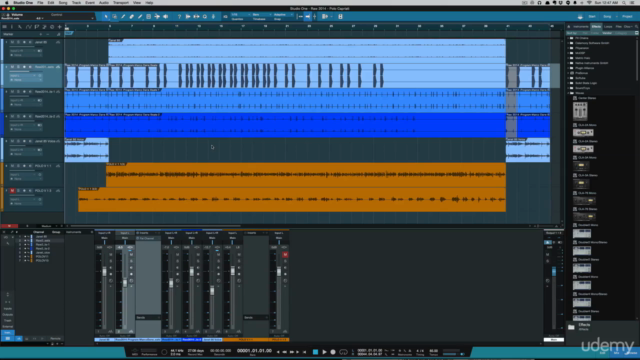Select the Listen speaker tool
The image size is (640, 360).
[x=166, y=17]
